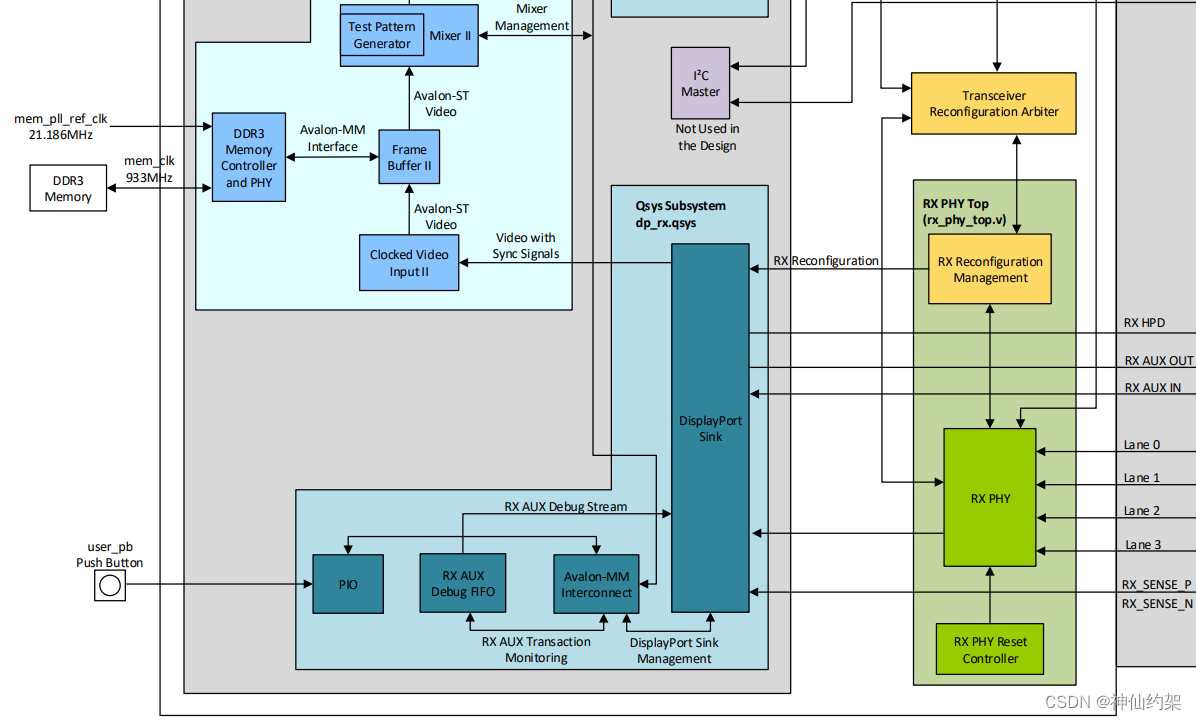1196x720 pixels.
Task: Select the Avalon-MM Interconnect tab
Action: pos(596,583)
